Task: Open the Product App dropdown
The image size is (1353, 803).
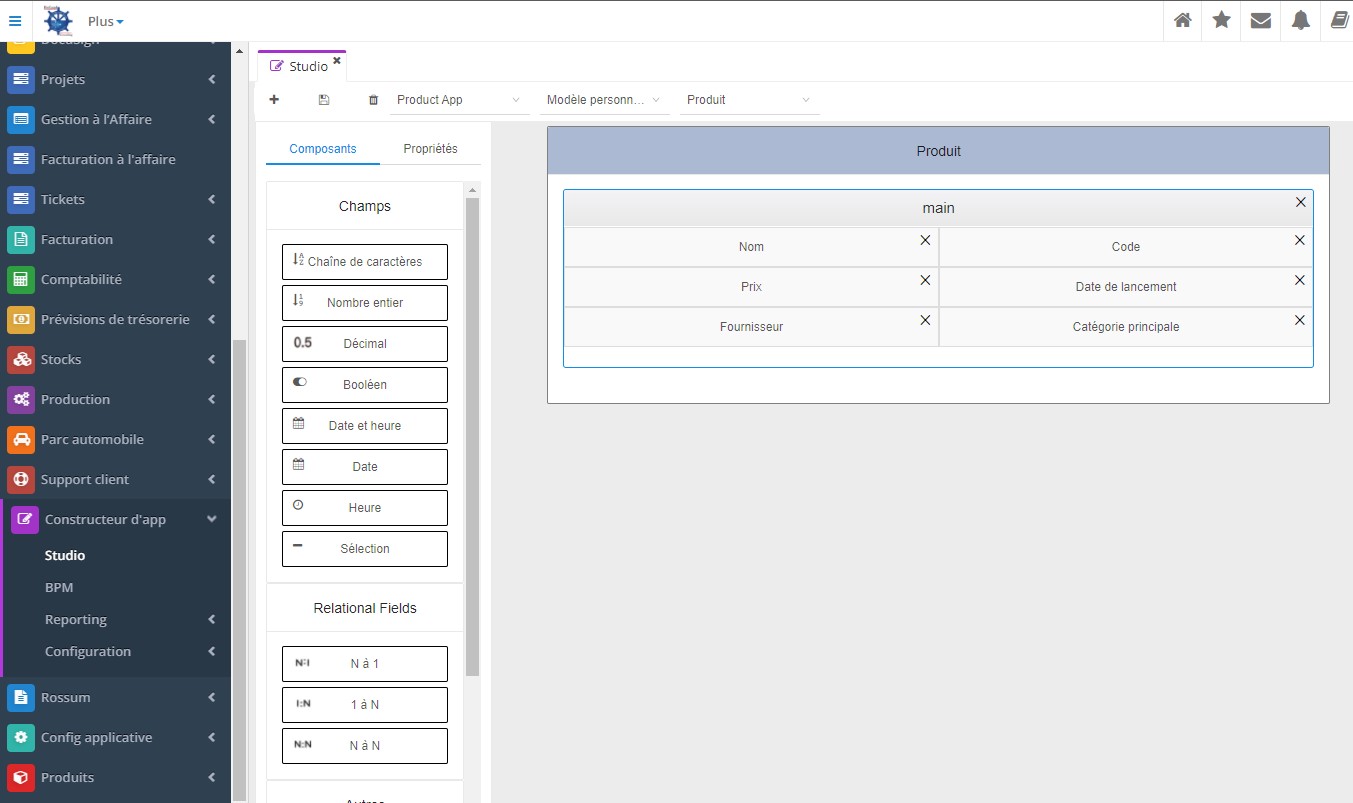Action: (x=459, y=100)
